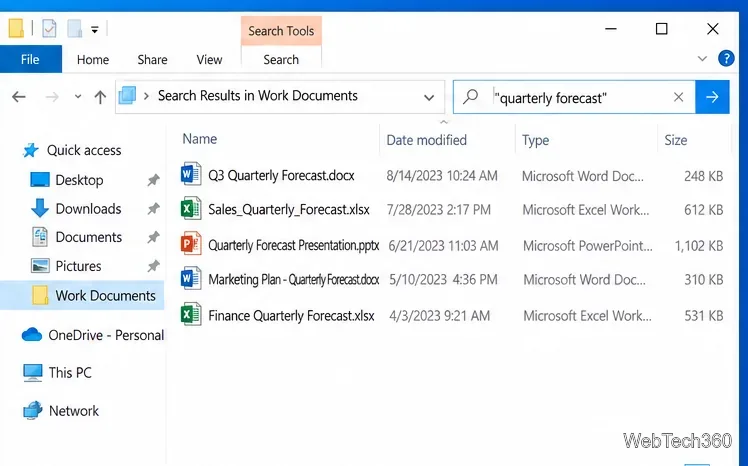Select the Q3 Quarterly Forecast.docx file
The height and width of the screenshot is (466, 748).
pos(281,176)
